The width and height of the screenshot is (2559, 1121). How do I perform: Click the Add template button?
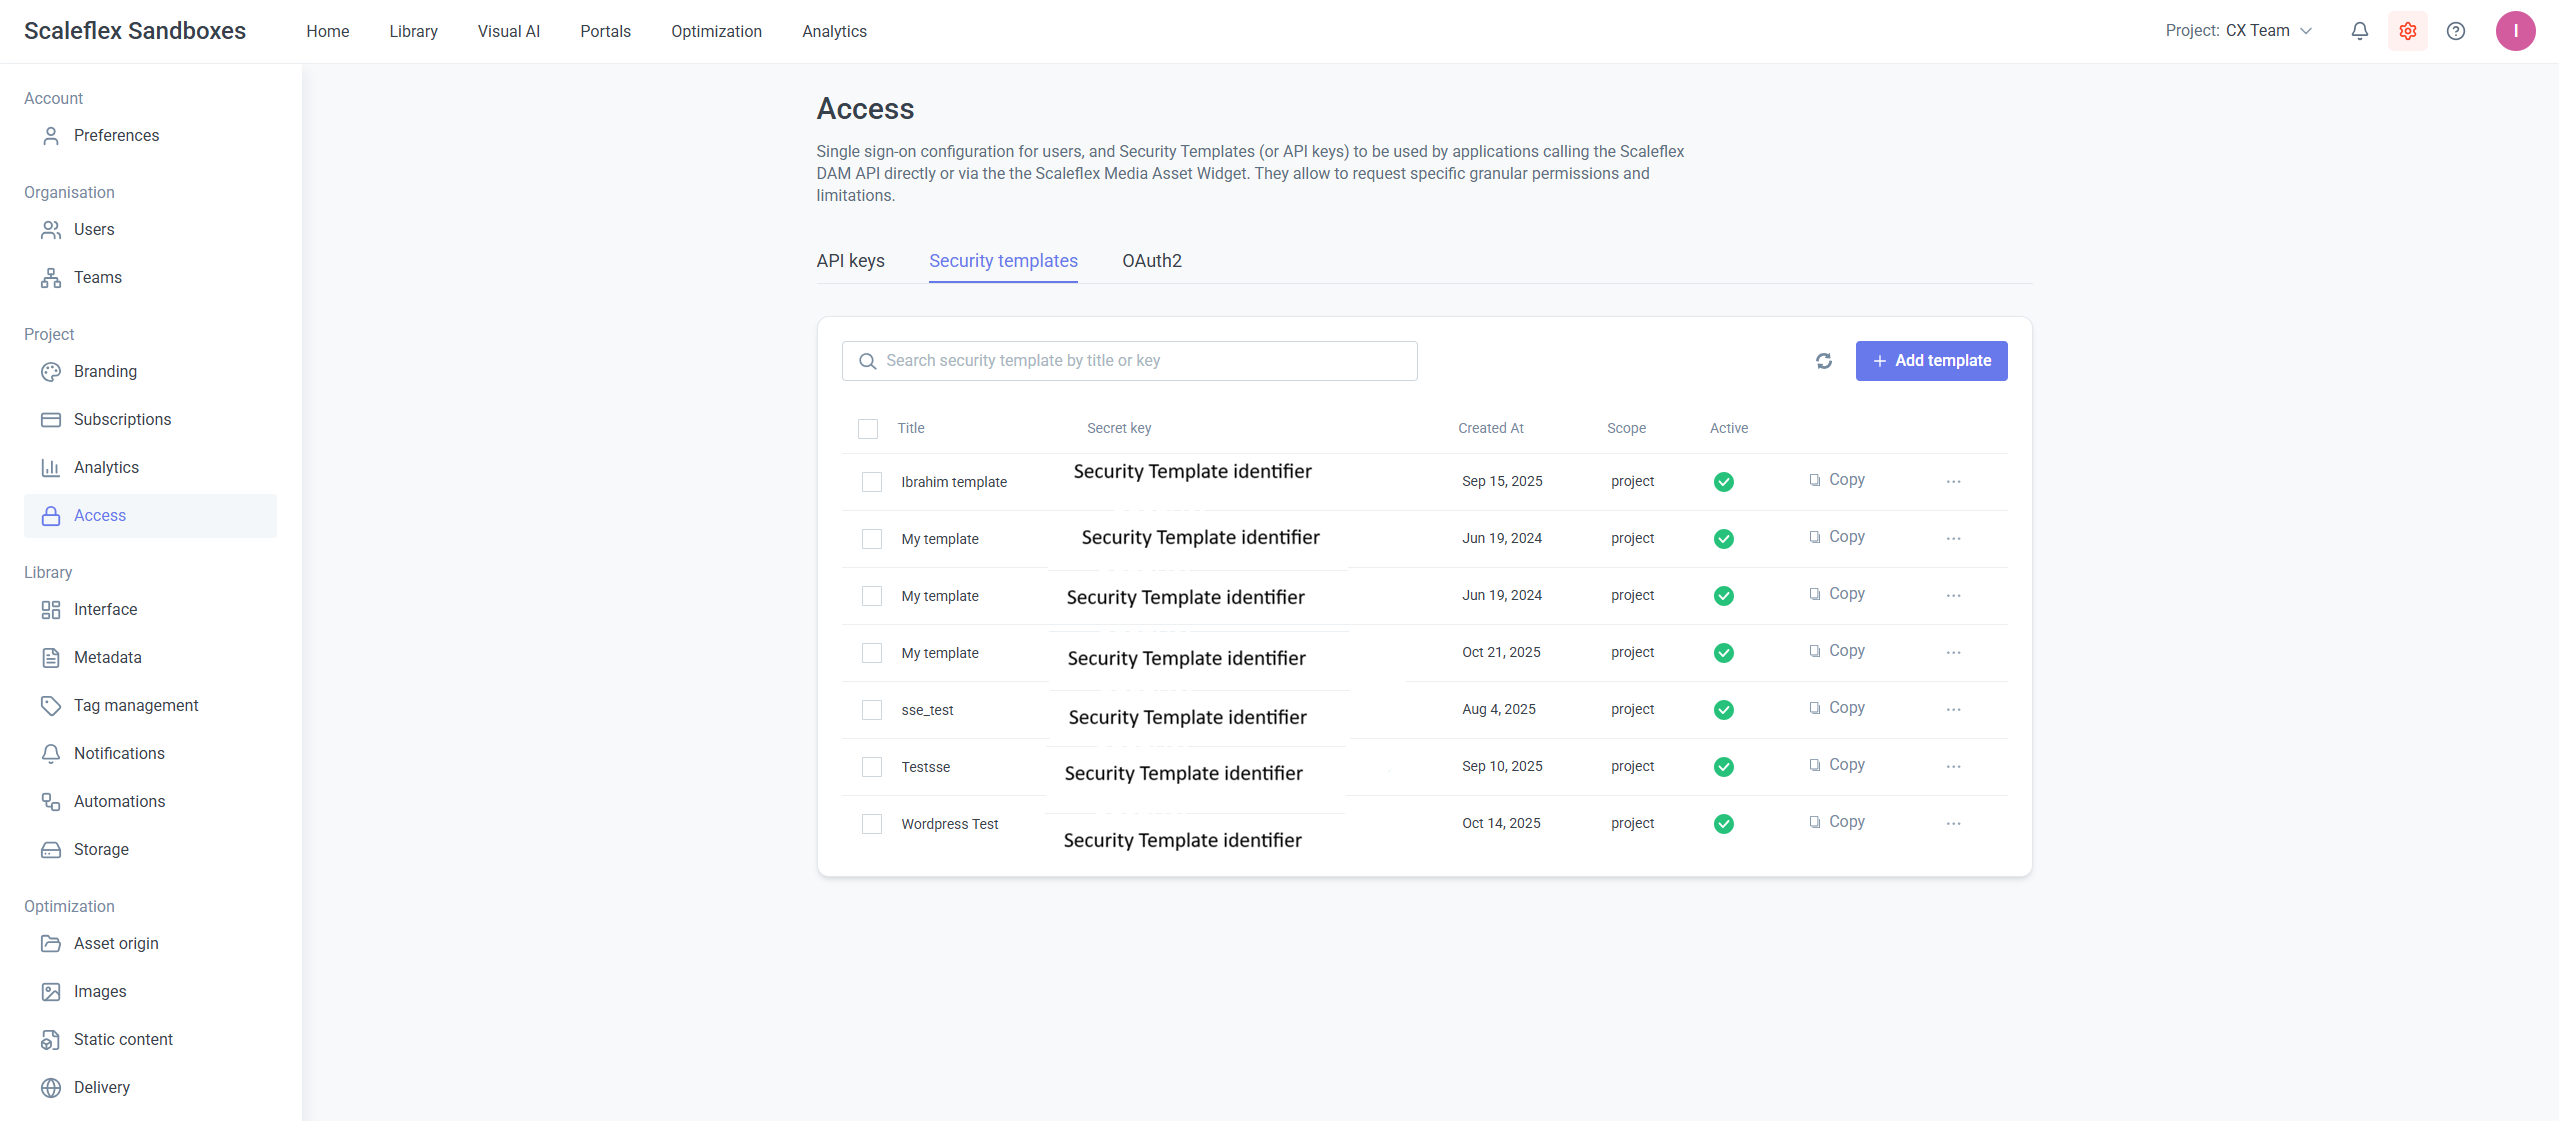click(1930, 361)
